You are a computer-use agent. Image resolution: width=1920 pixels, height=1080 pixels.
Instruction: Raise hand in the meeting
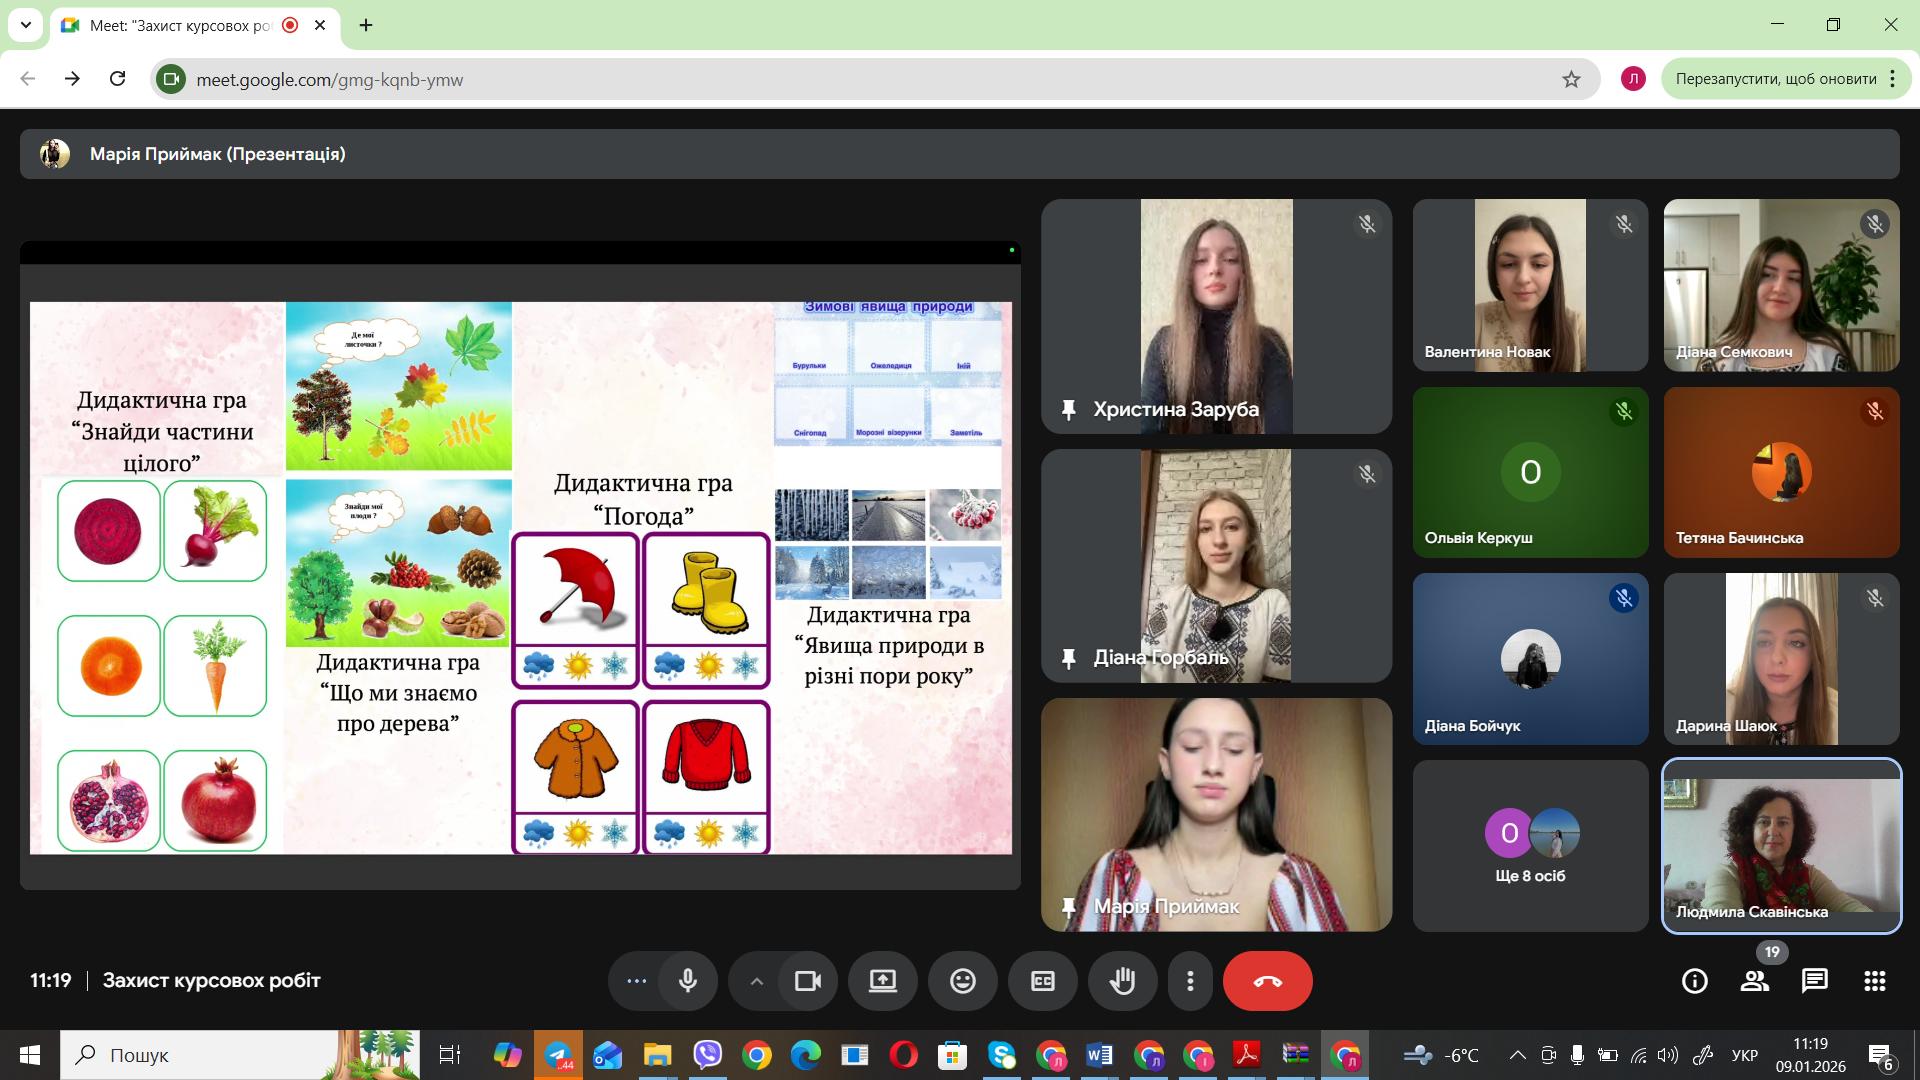pyautogui.click(x=1122, y=981)
